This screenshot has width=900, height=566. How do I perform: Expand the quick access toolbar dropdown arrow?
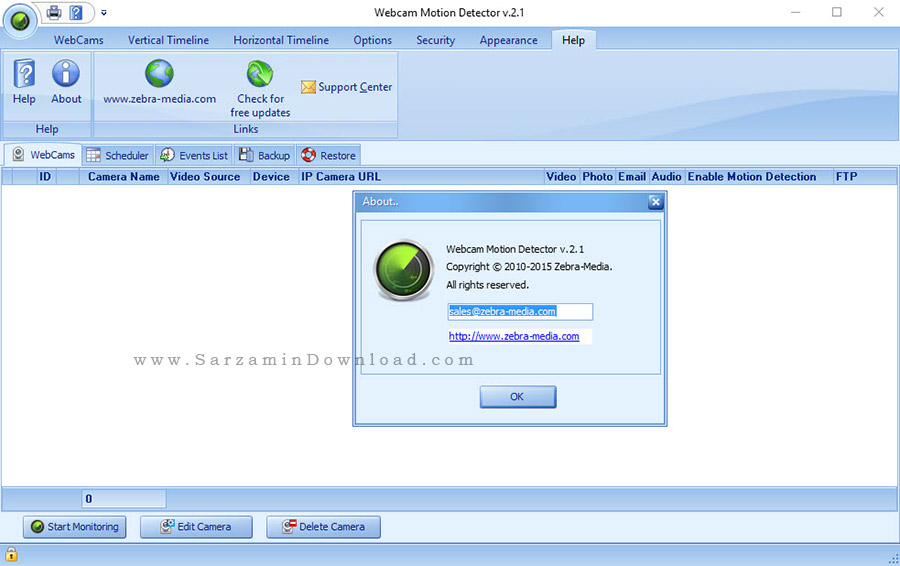coord(104,12)
